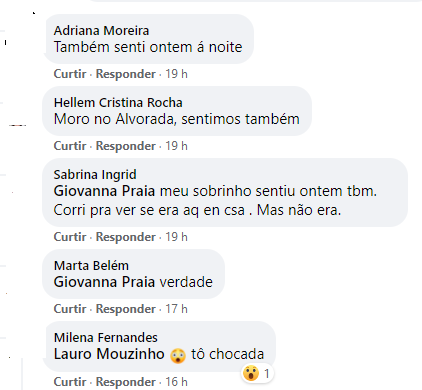Screen dimensions: 422x390
Task: Reply to Adriana Moreira's comment
Action: [126, 74]
